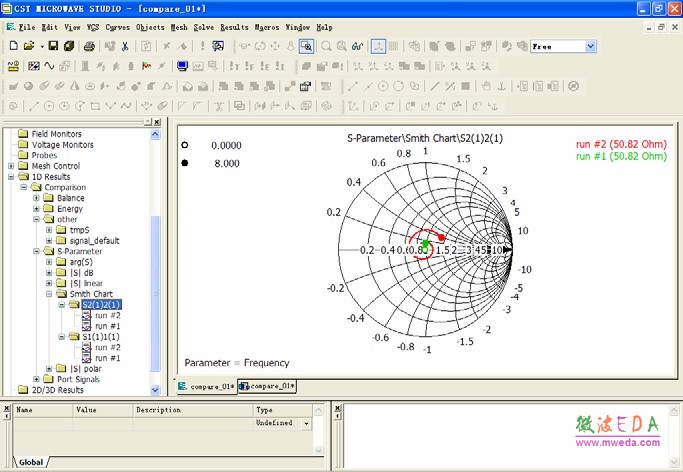Select the |S| dB folder

pos(81,273)
